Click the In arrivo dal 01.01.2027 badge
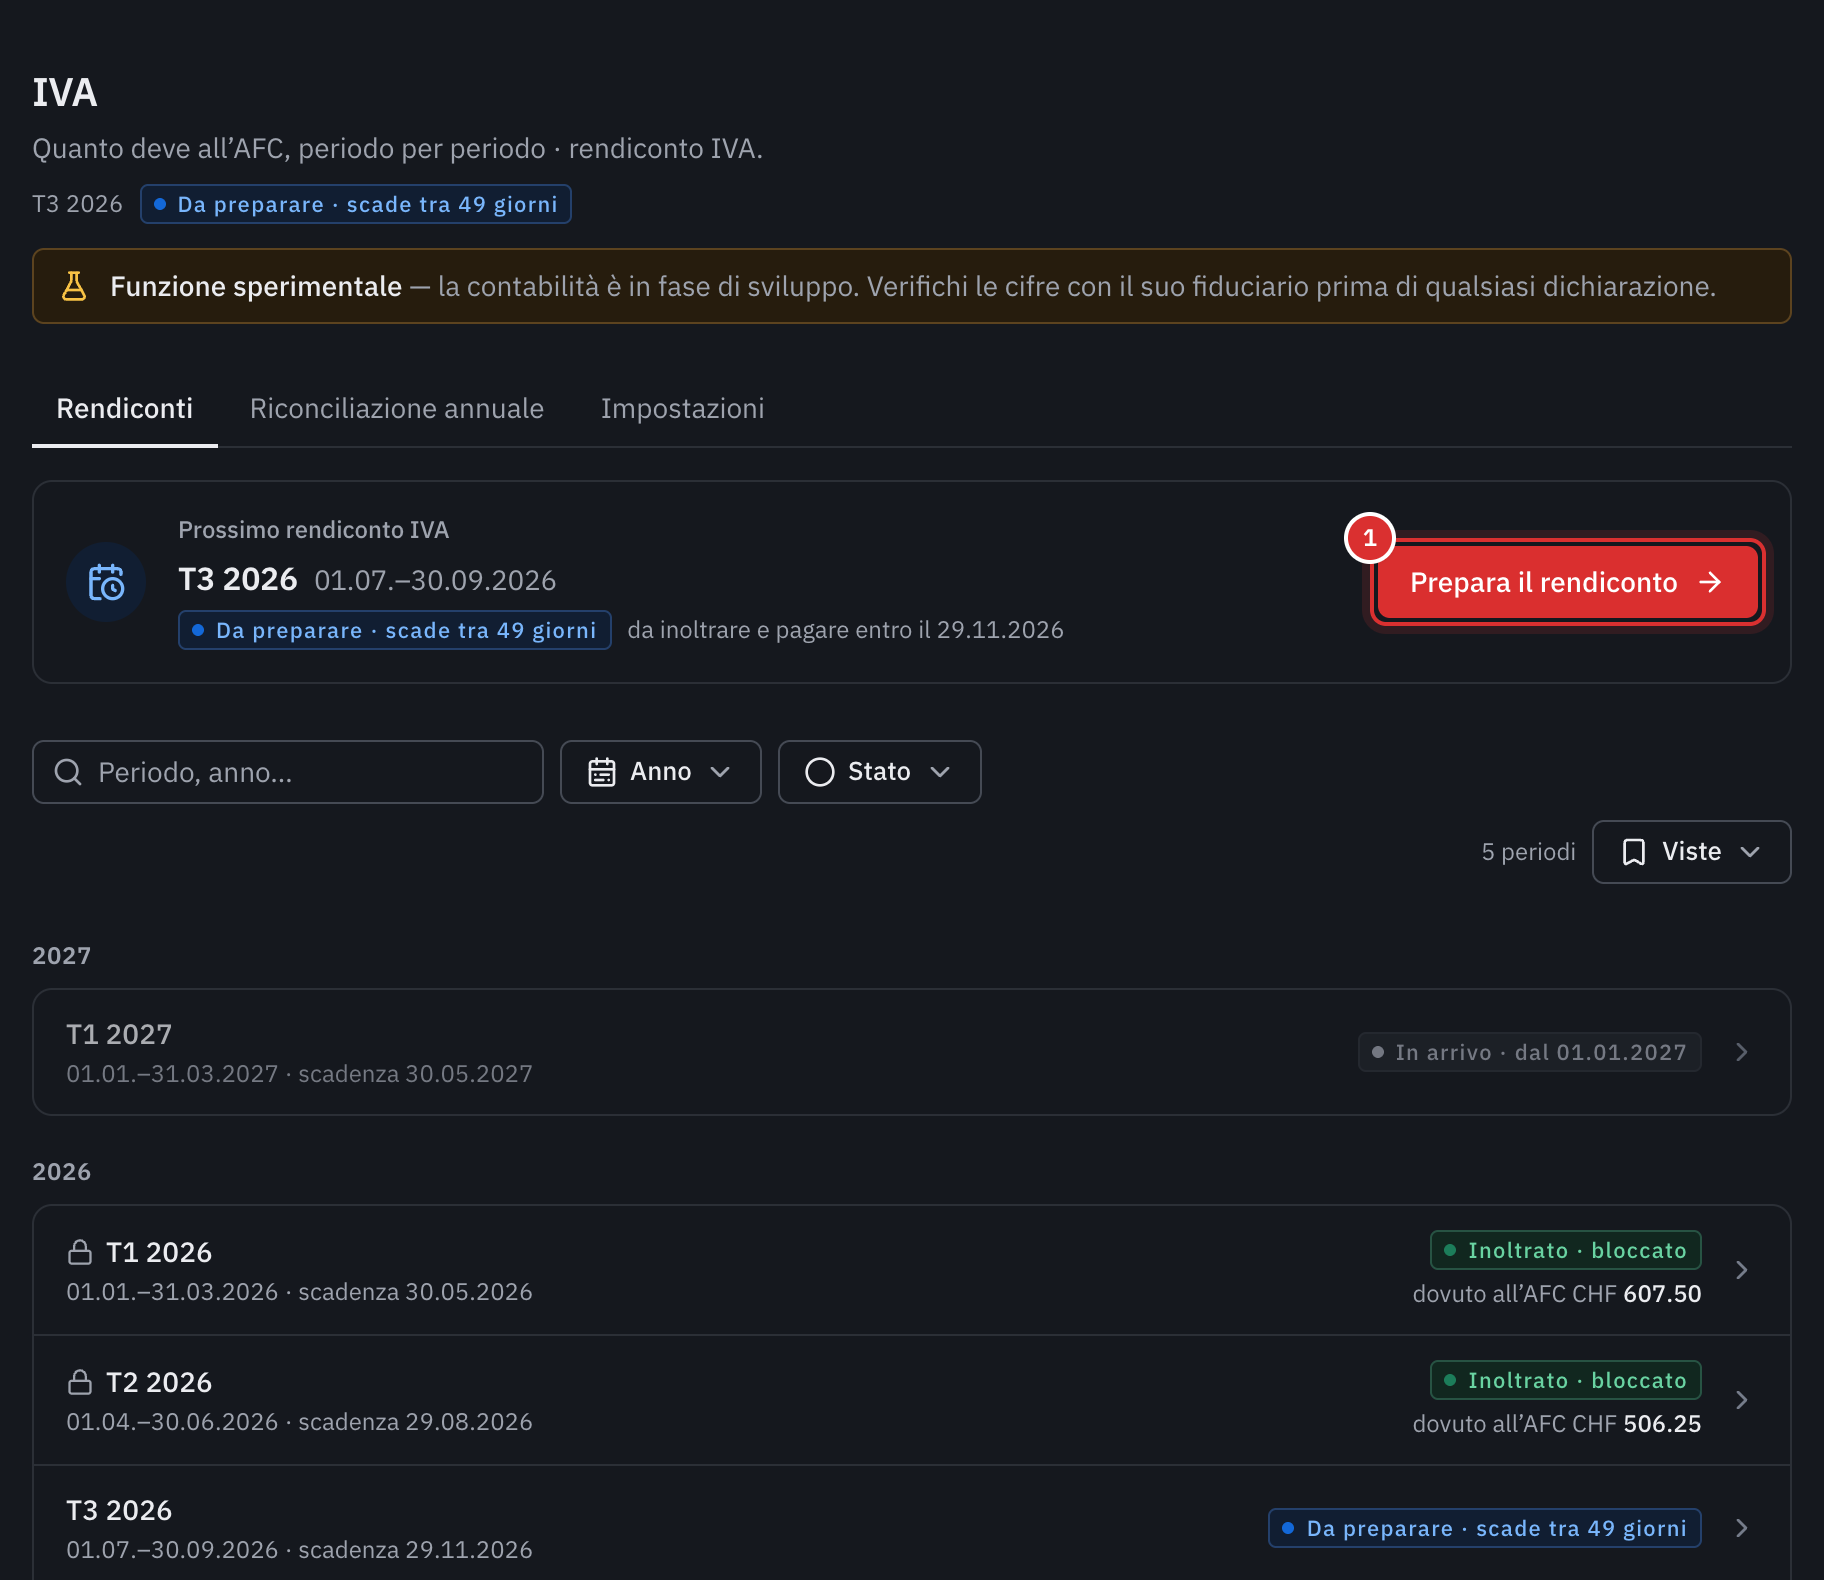The image size is (1824, 1580). 1530,1052
